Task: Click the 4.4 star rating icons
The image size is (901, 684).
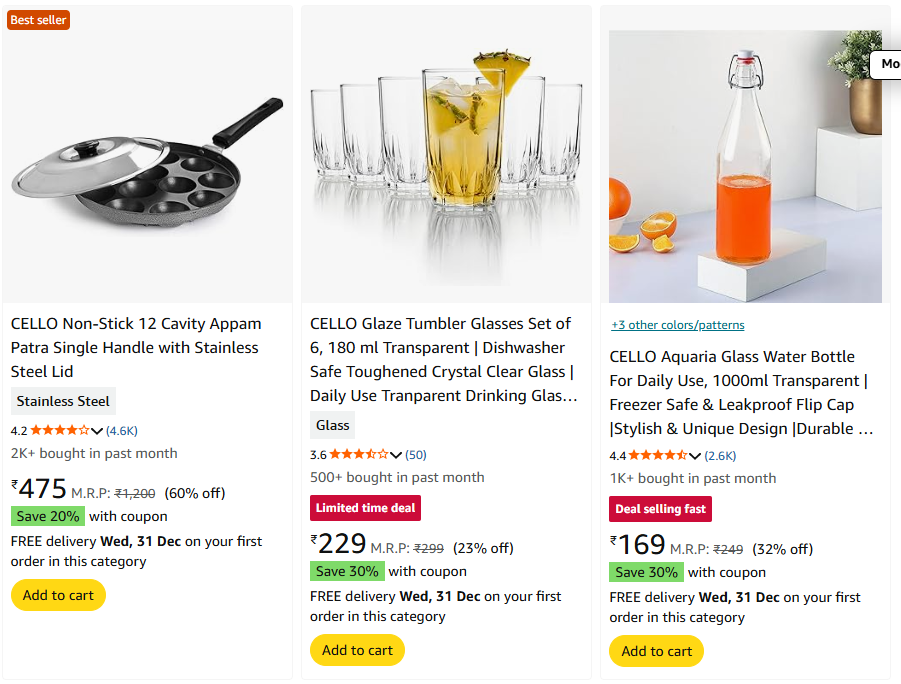Action: coord(659,456)
